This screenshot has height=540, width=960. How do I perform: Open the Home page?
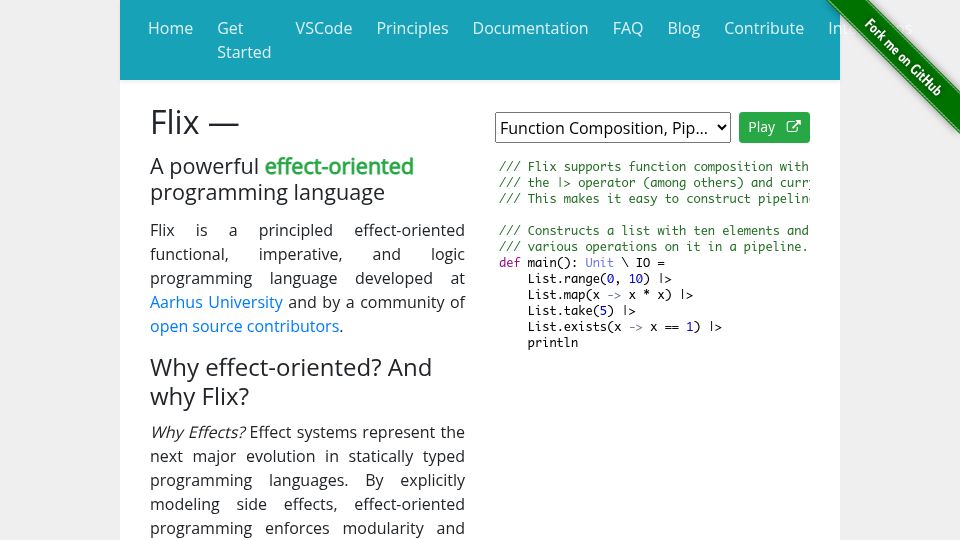[x=170, y=28]
